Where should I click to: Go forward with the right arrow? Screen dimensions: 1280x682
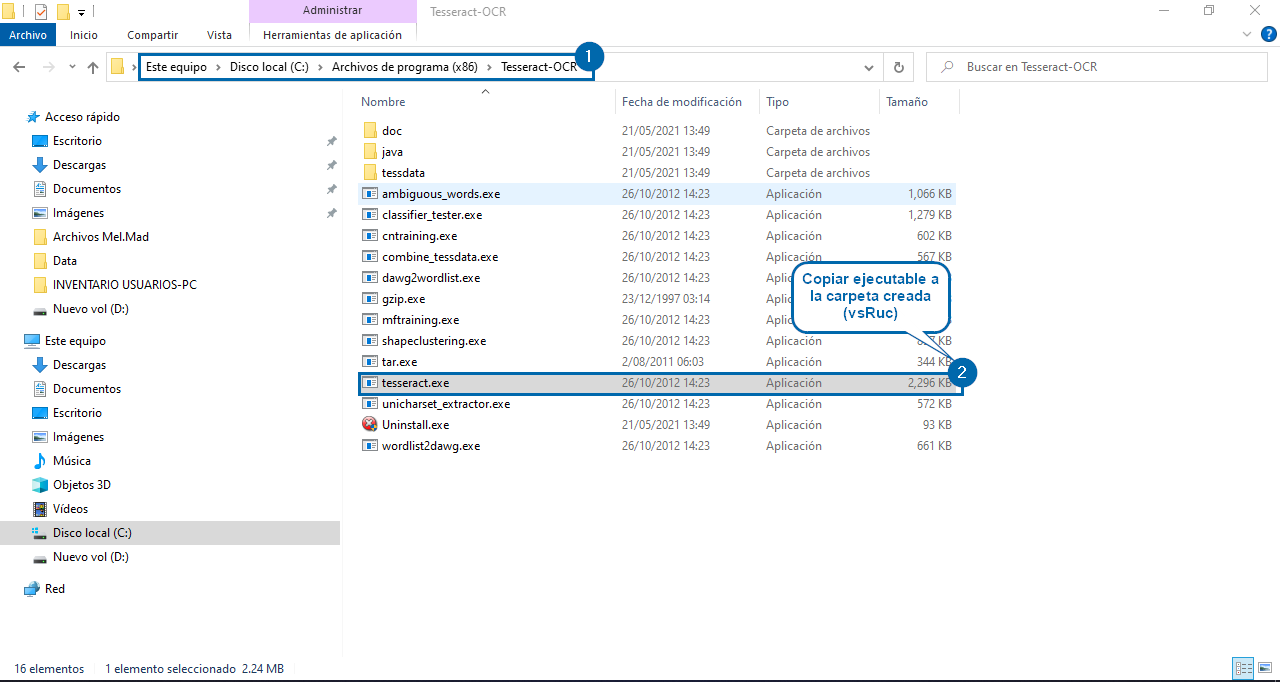coord(47,67)
